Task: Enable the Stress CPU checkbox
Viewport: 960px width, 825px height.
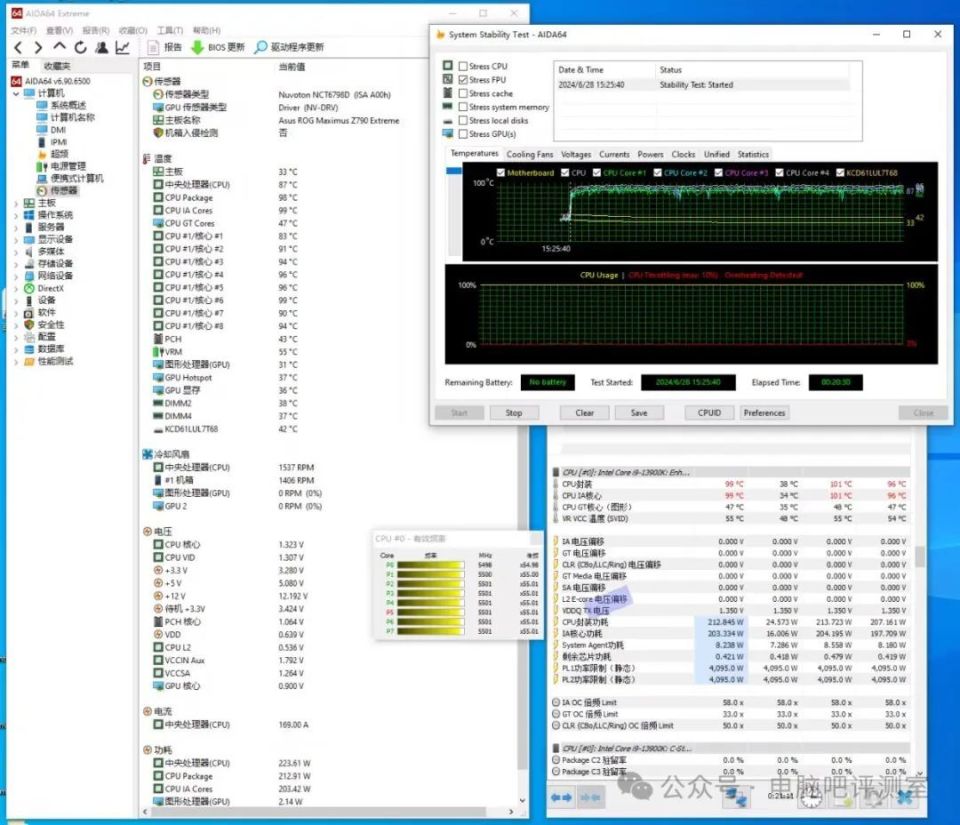Action: (463, 66)
